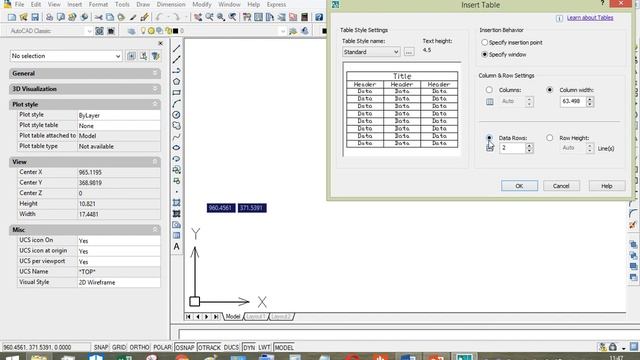The width and height of the screenshot is (640, 360).
Task: Click the Plot printer icon
Action: [49, 17]
